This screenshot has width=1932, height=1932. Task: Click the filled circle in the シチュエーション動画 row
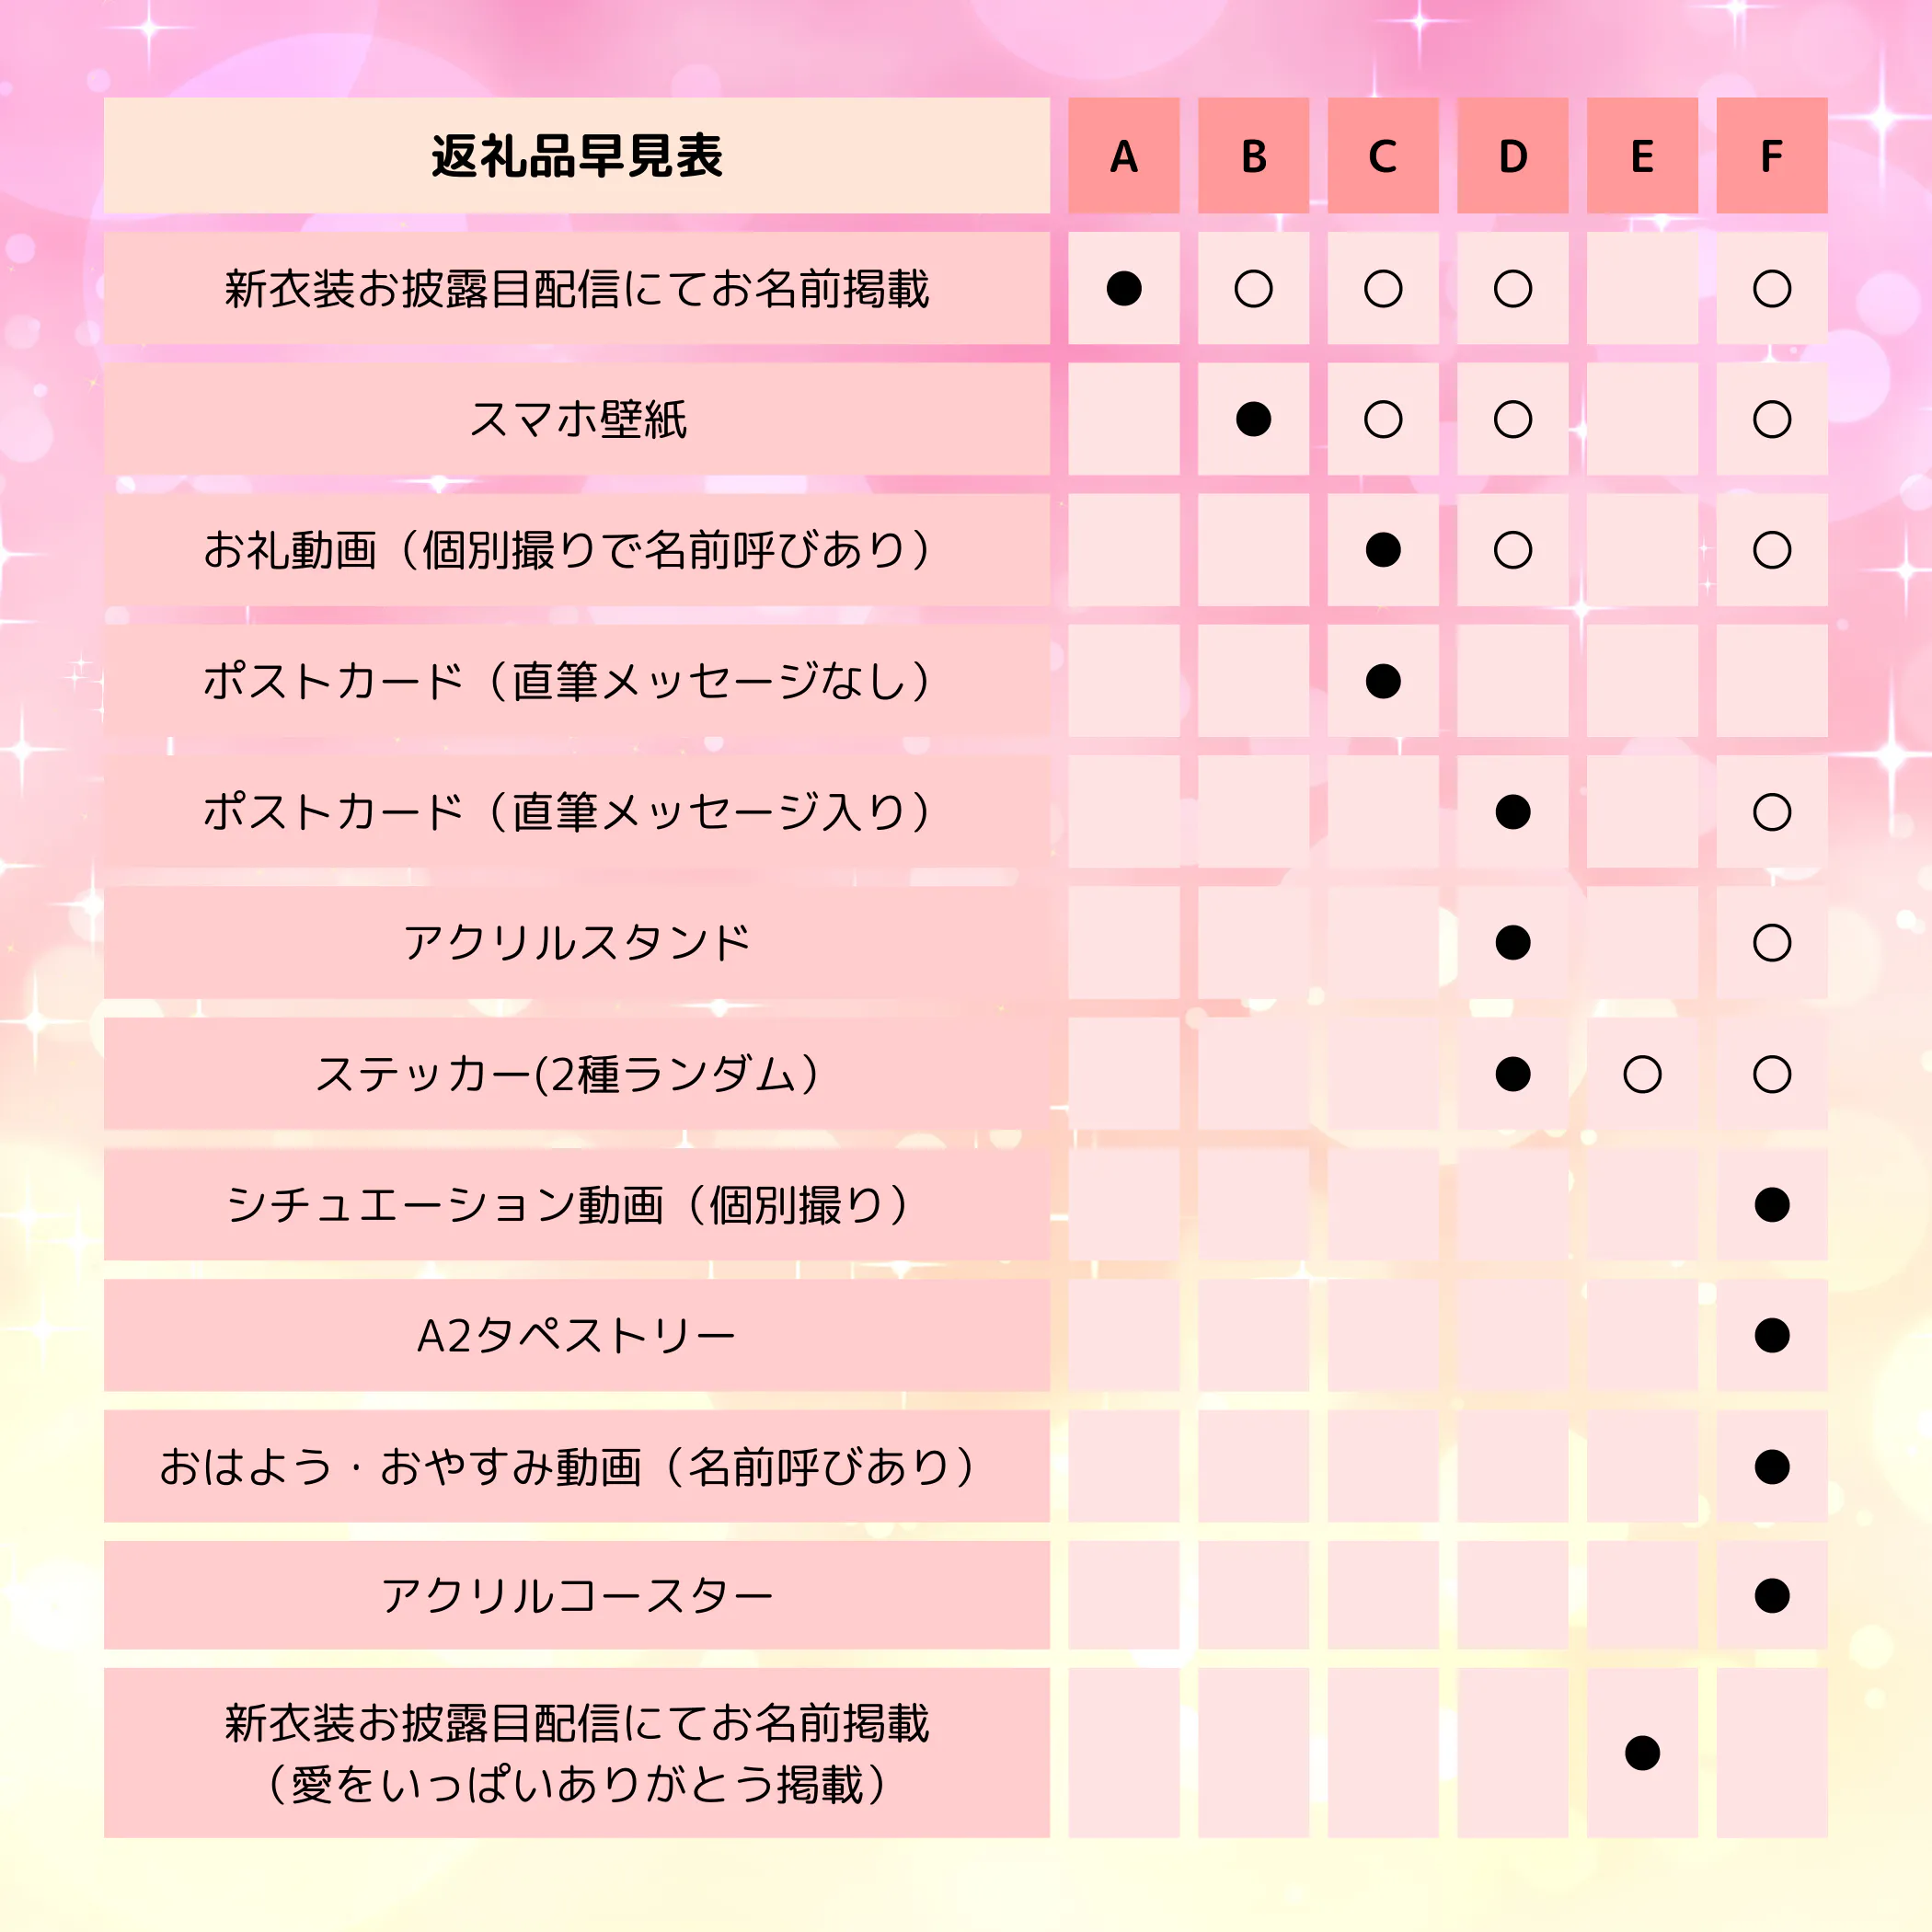[x=1772, y=1205]
